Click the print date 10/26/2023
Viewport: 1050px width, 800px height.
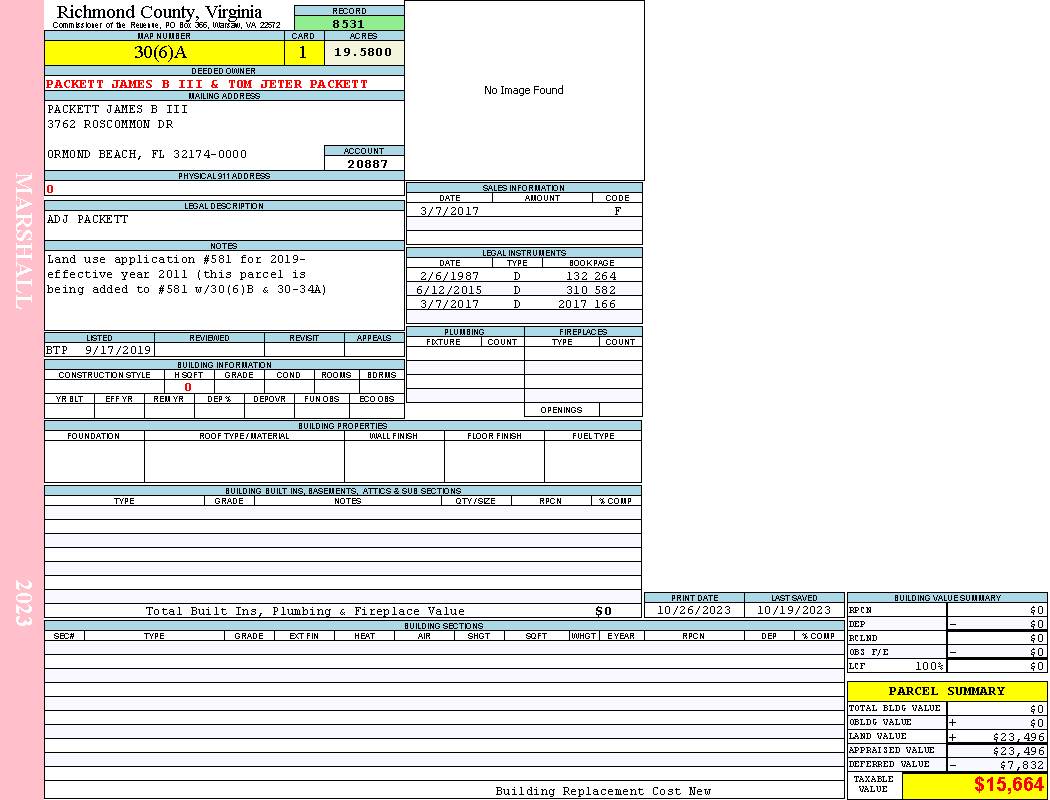(693, 610)
